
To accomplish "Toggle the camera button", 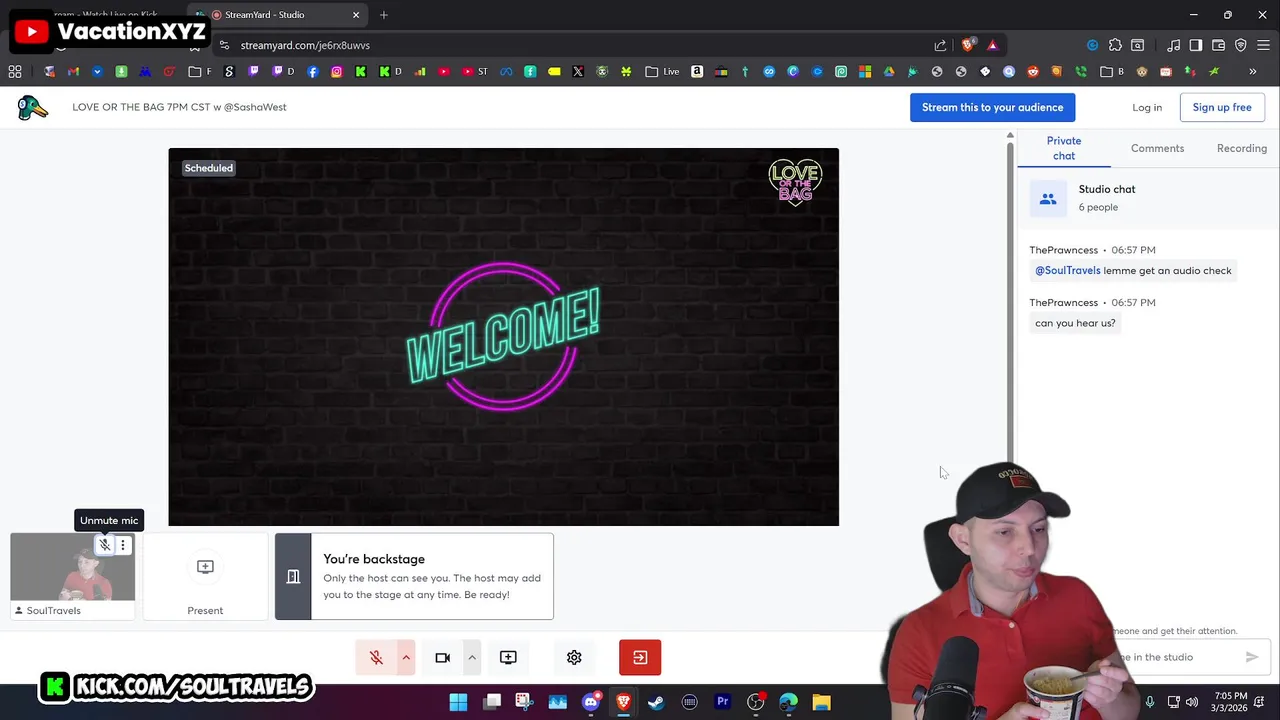I will click(442, 657).
